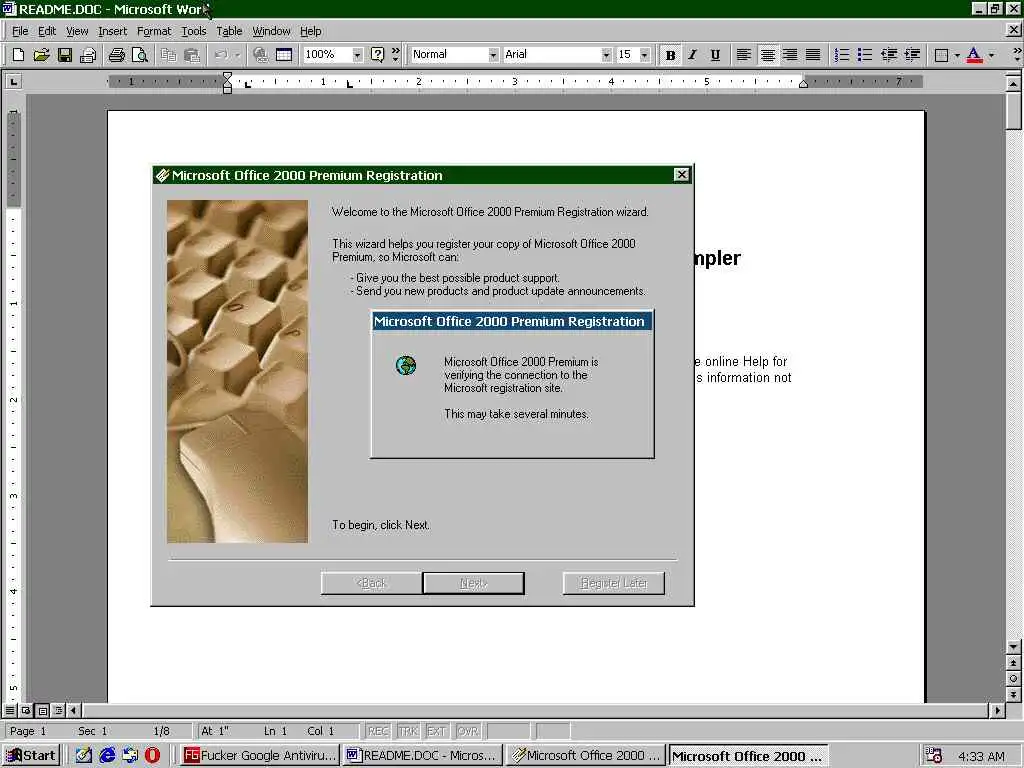Click Register Later in the wizard
This screenshot has height=768, width=1024.
tap(613, 583)
